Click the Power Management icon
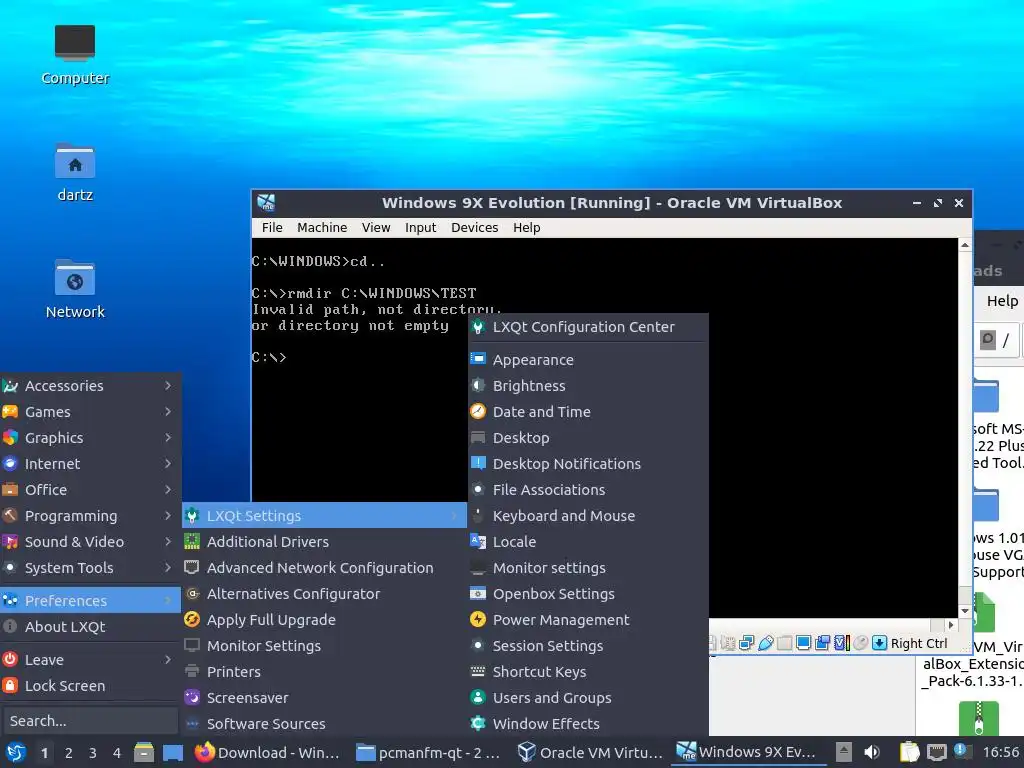Screen dimensions: 1024x768 point(478,620)
